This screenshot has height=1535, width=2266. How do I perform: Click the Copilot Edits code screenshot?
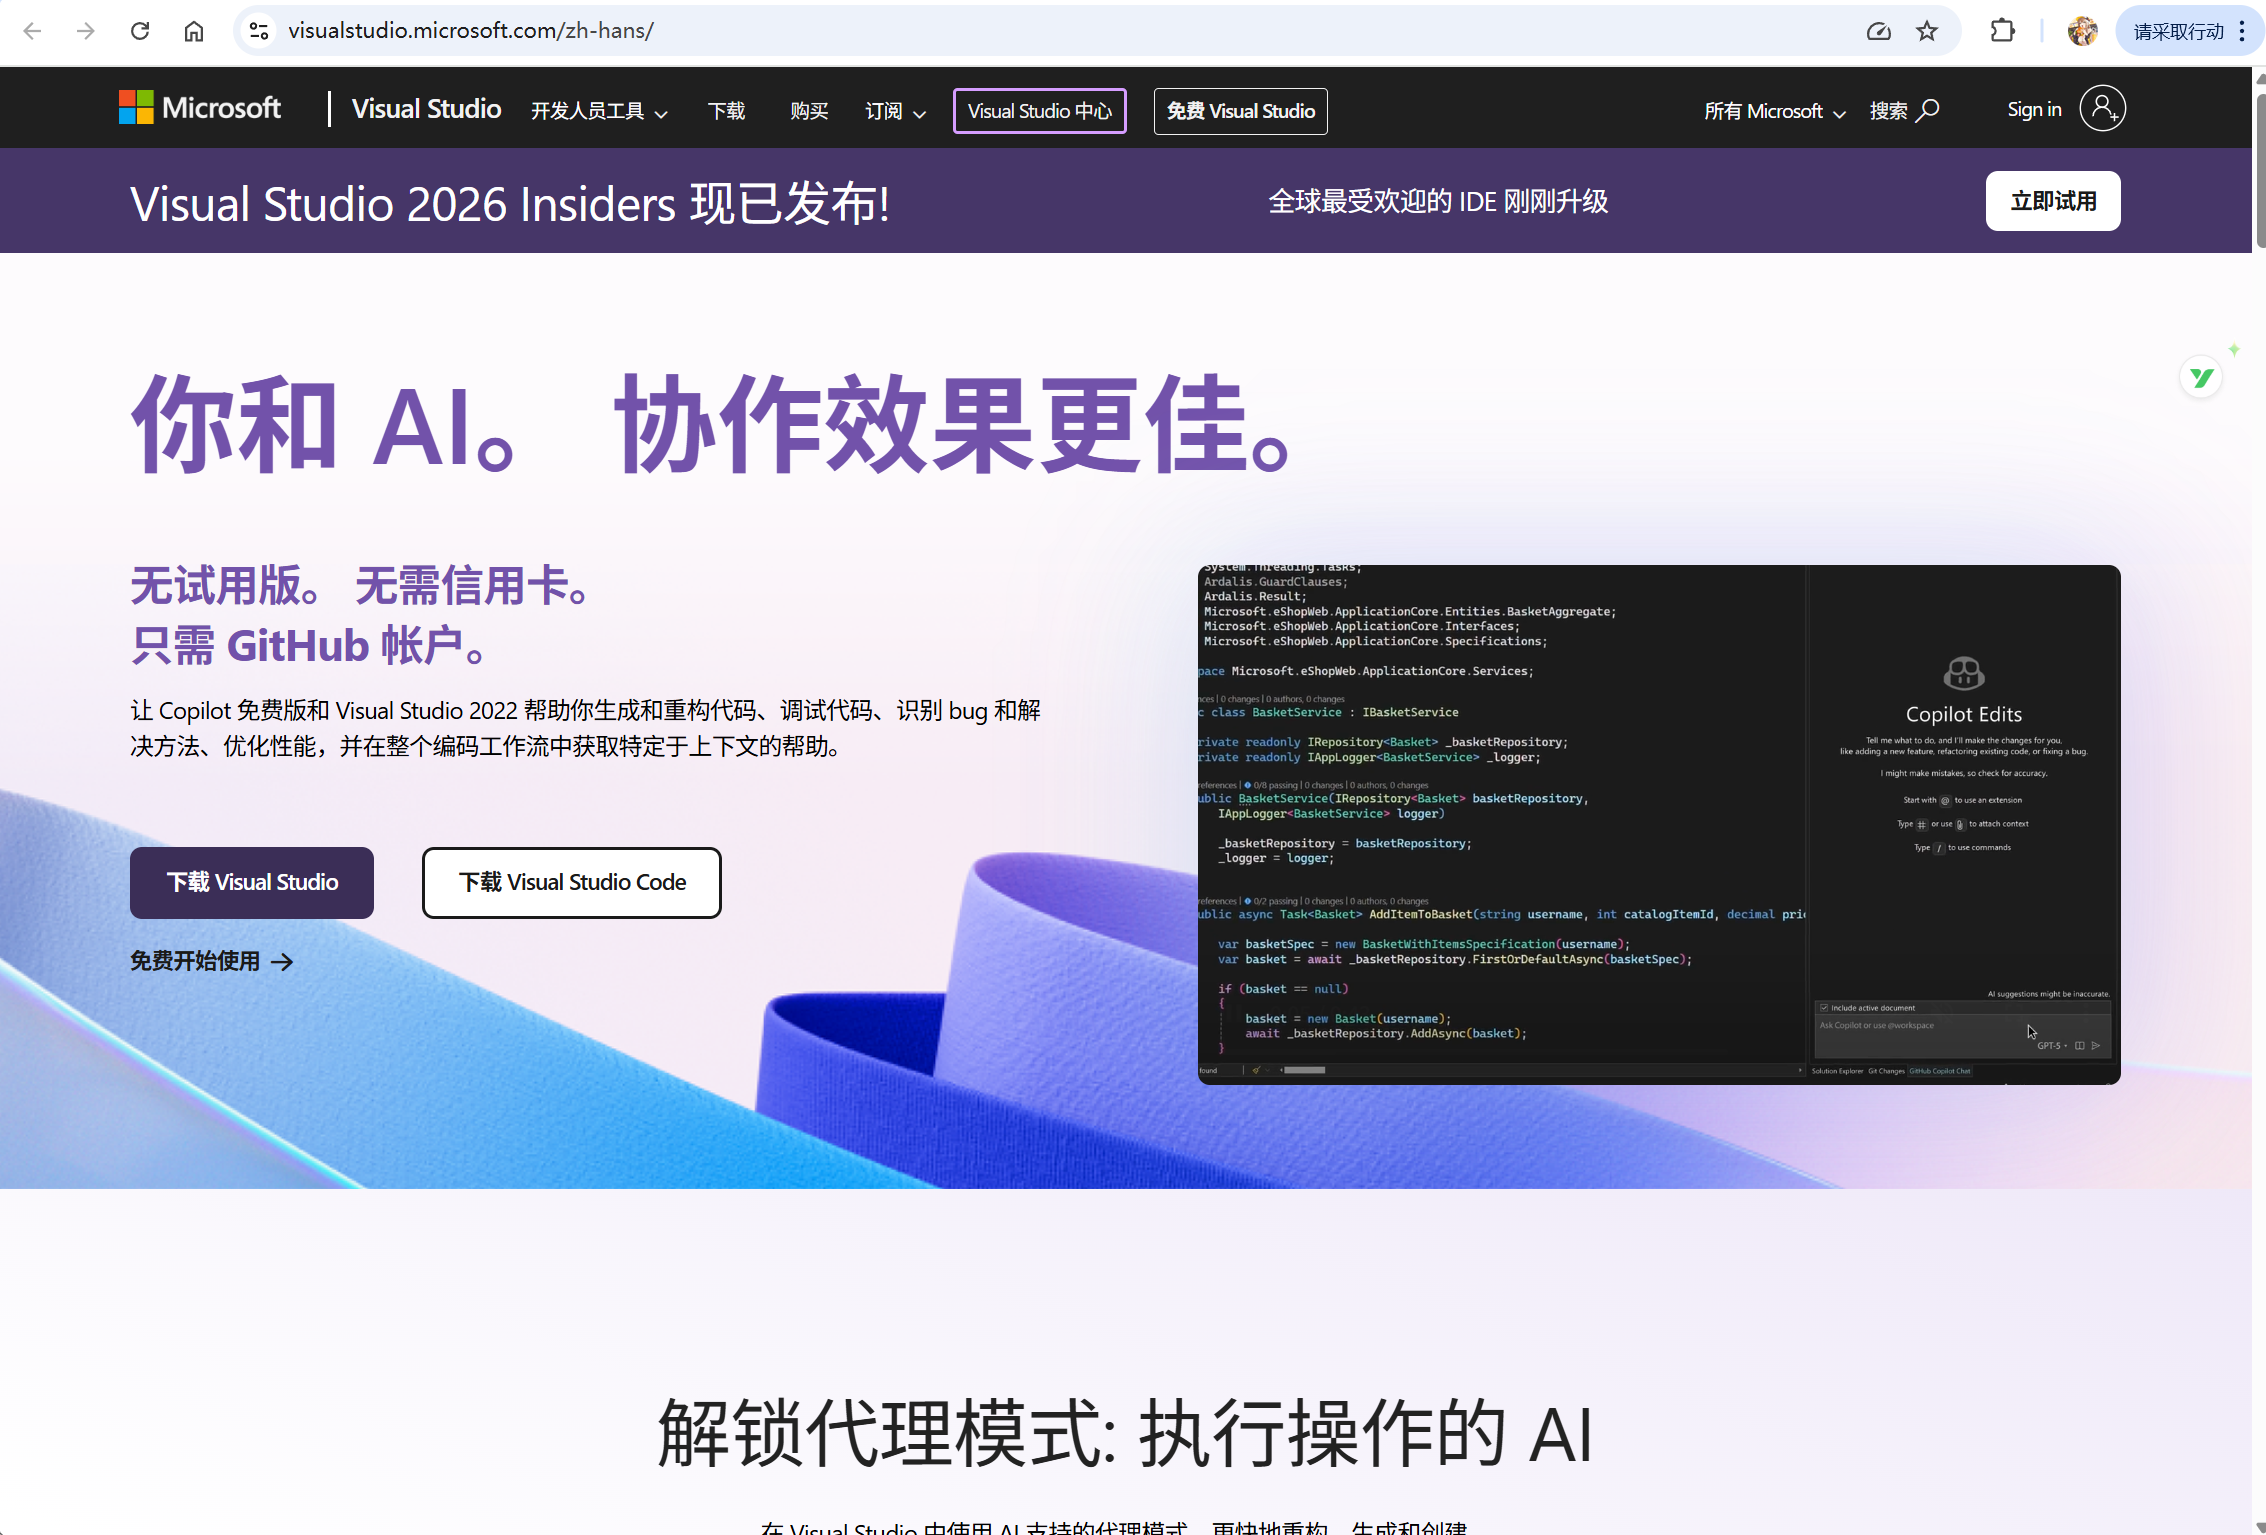click(x=1659, y=825)
